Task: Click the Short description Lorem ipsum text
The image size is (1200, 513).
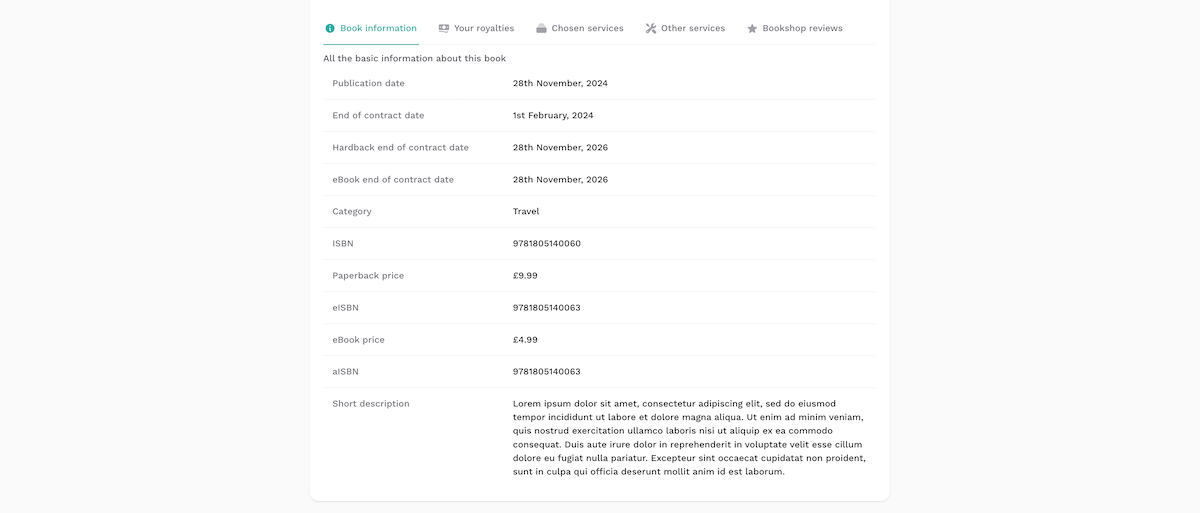Action: click(x=689, y=437)
